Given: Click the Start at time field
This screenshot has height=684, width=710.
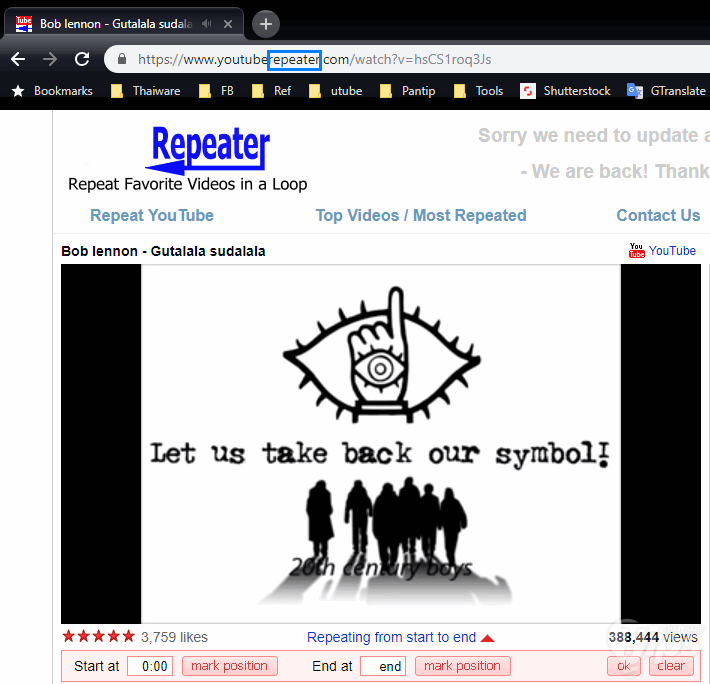Looking at the screenshot, I should coord(150,666).
